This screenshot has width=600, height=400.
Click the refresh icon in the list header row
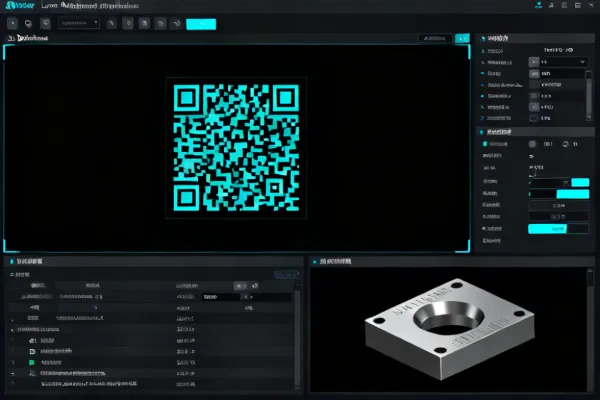pyautogui.click(x=255, y=286)
